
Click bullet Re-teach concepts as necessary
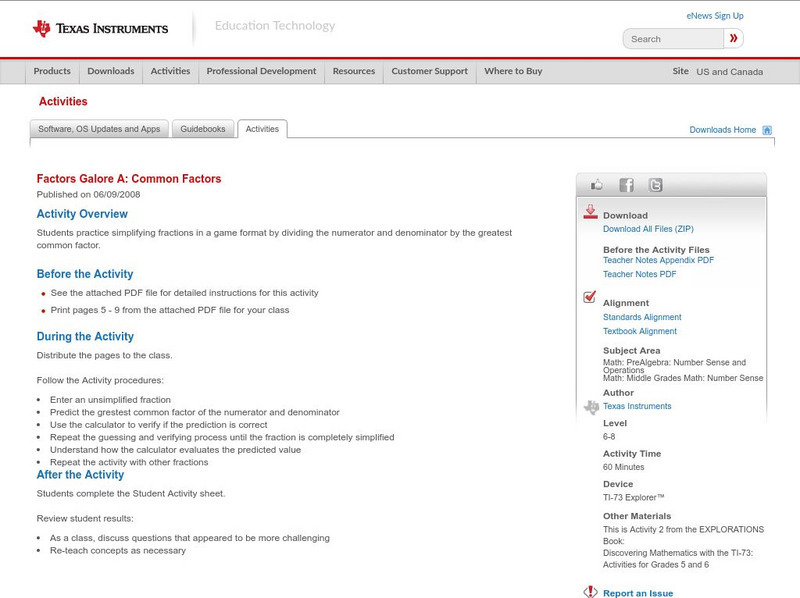(118, 551)
